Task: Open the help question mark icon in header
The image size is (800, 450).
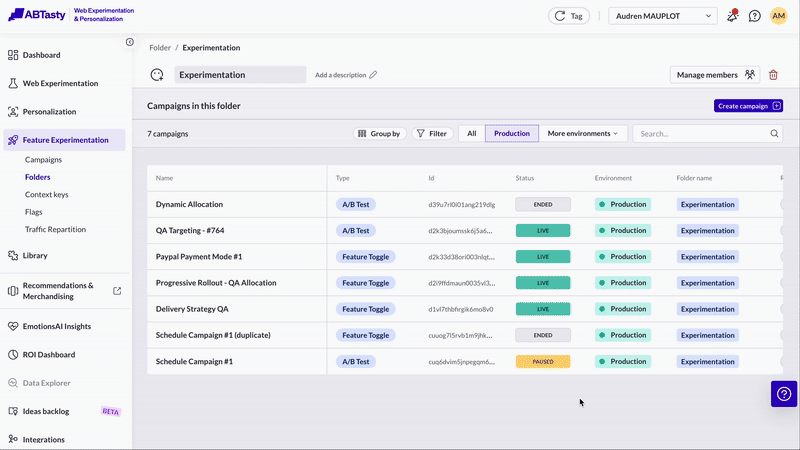Action: (755, 16)
